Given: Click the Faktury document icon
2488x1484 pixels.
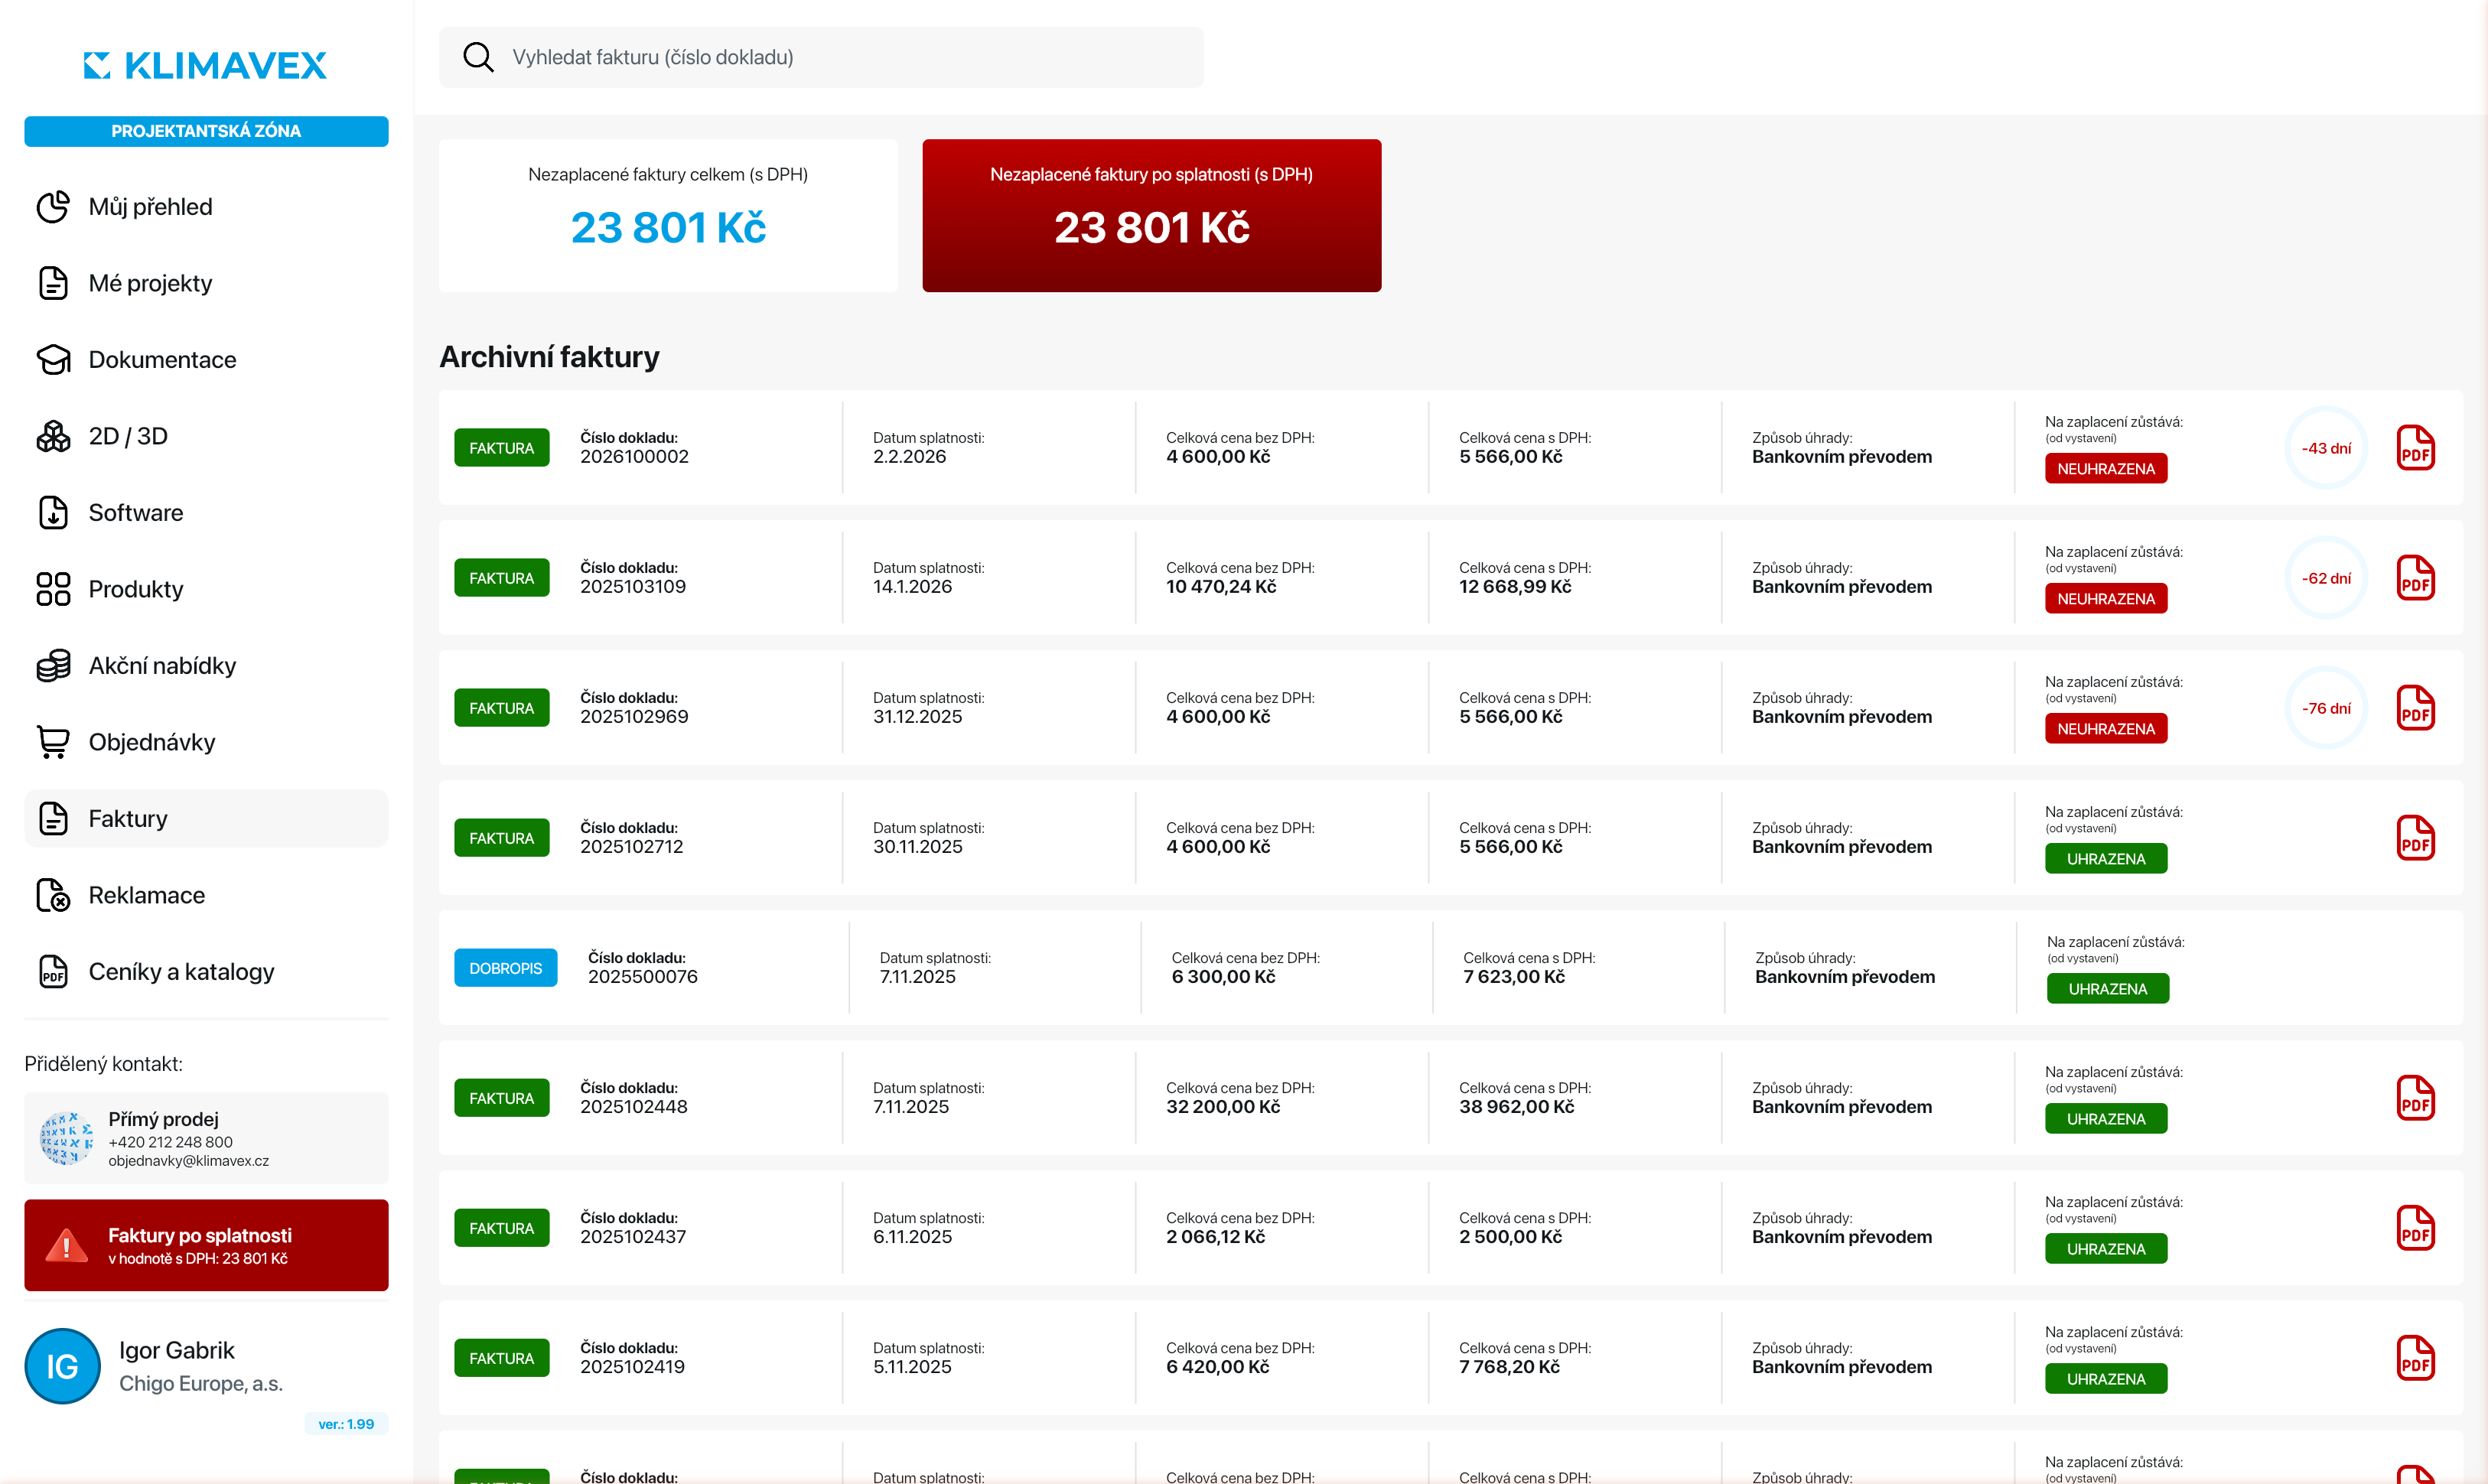Looking at the screenshot, I should coord(53,819).
